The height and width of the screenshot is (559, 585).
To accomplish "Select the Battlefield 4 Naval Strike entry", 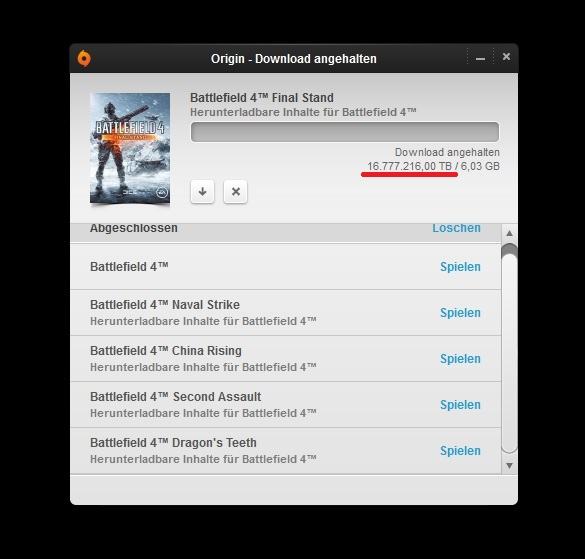I will click(x=285, y=313).
